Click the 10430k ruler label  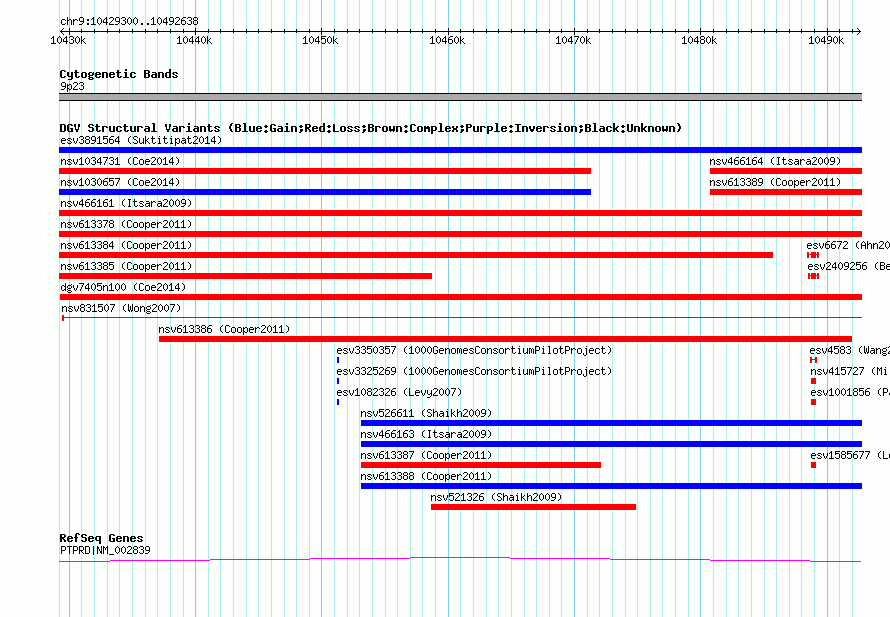(x=68, y=40)
